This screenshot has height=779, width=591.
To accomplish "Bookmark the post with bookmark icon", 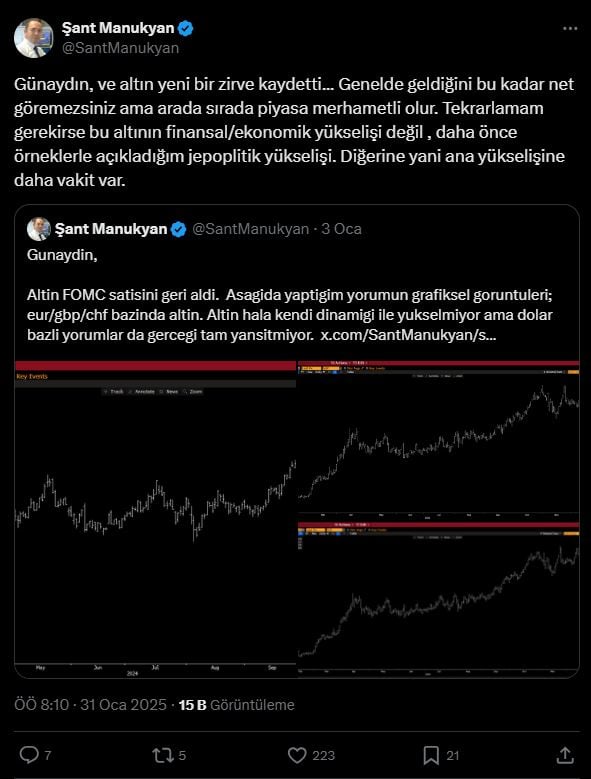I will tap(431, 756).
